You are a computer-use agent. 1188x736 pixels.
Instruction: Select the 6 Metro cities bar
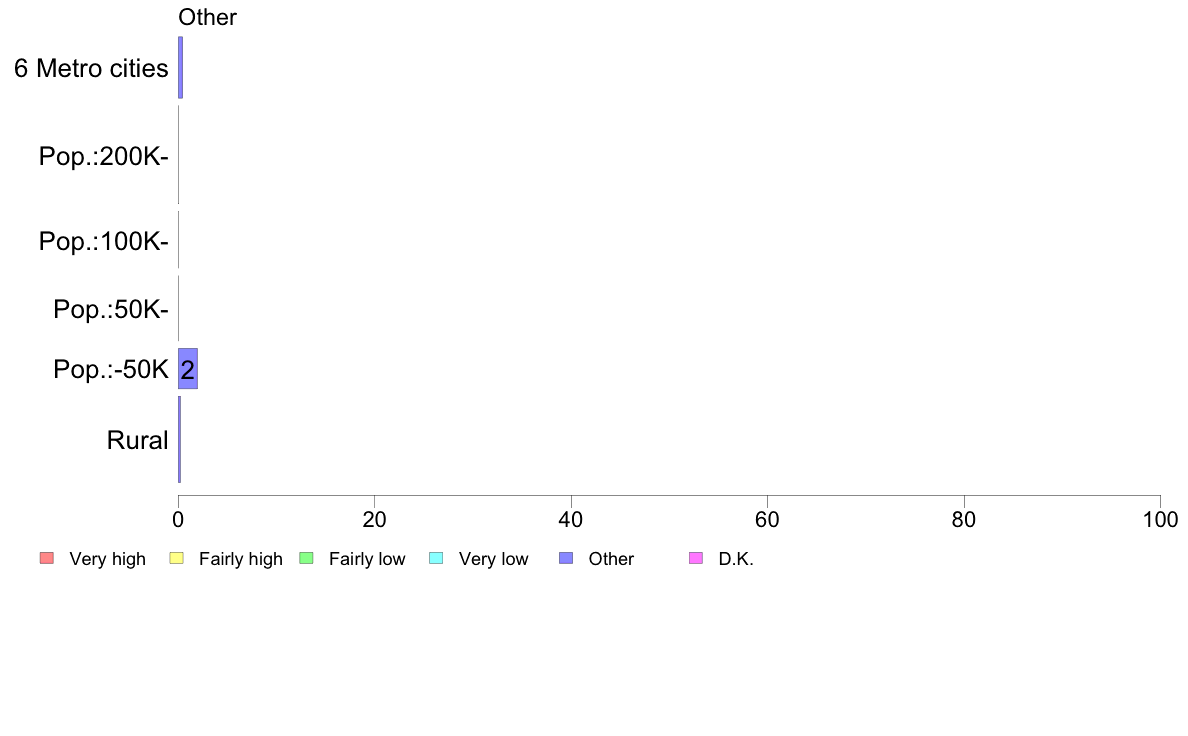(180, 67)
